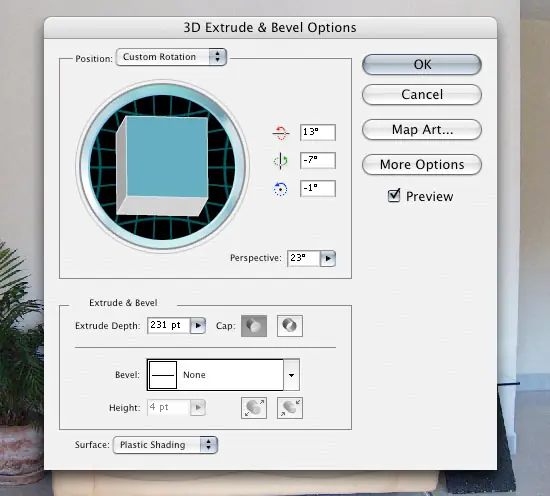This screenshot has width=550, height=496.
Task: Click the Z-axis rotation icon
Action: [280, 189]
